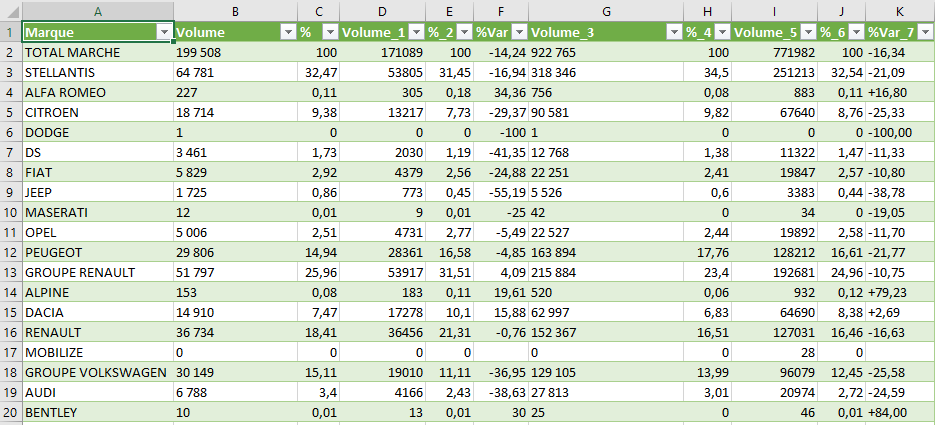This screenshot has height=425, width=935.
Task: Open the Volume_1 filter dropdown
Action: tap(416, 33)
